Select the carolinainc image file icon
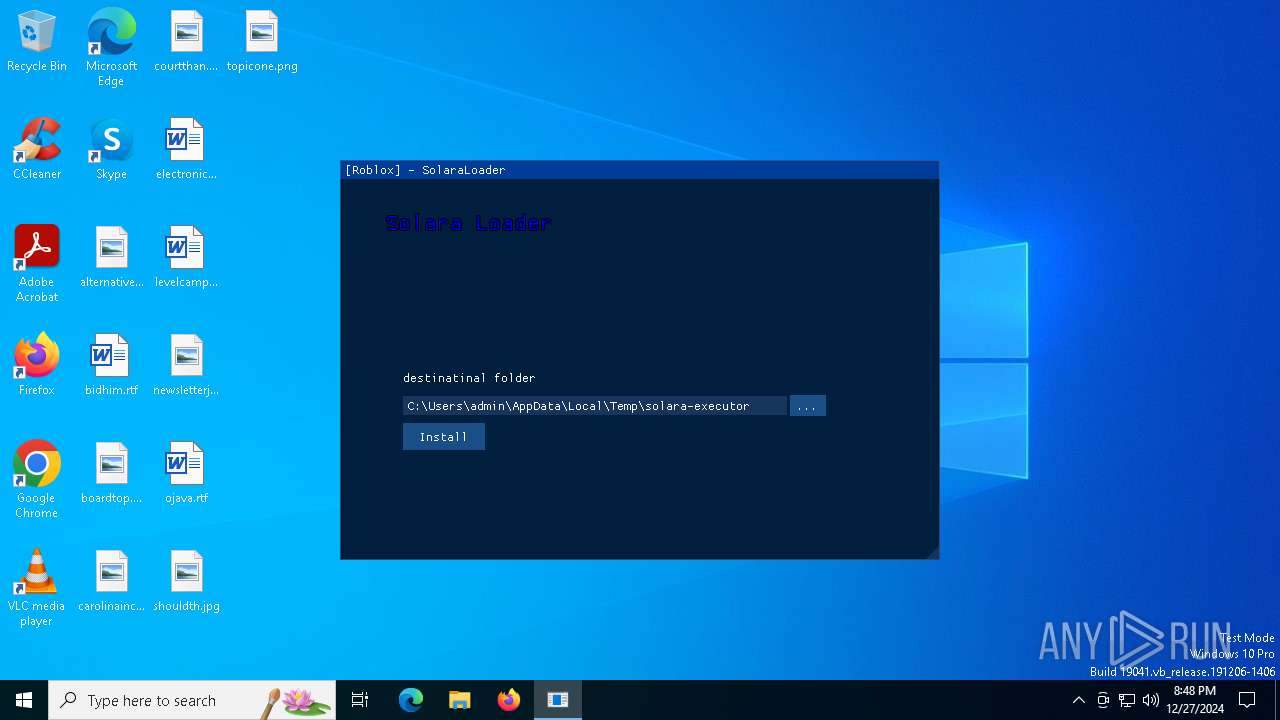1280x720 pixels. pyautogui.click(x=111, y=582)
